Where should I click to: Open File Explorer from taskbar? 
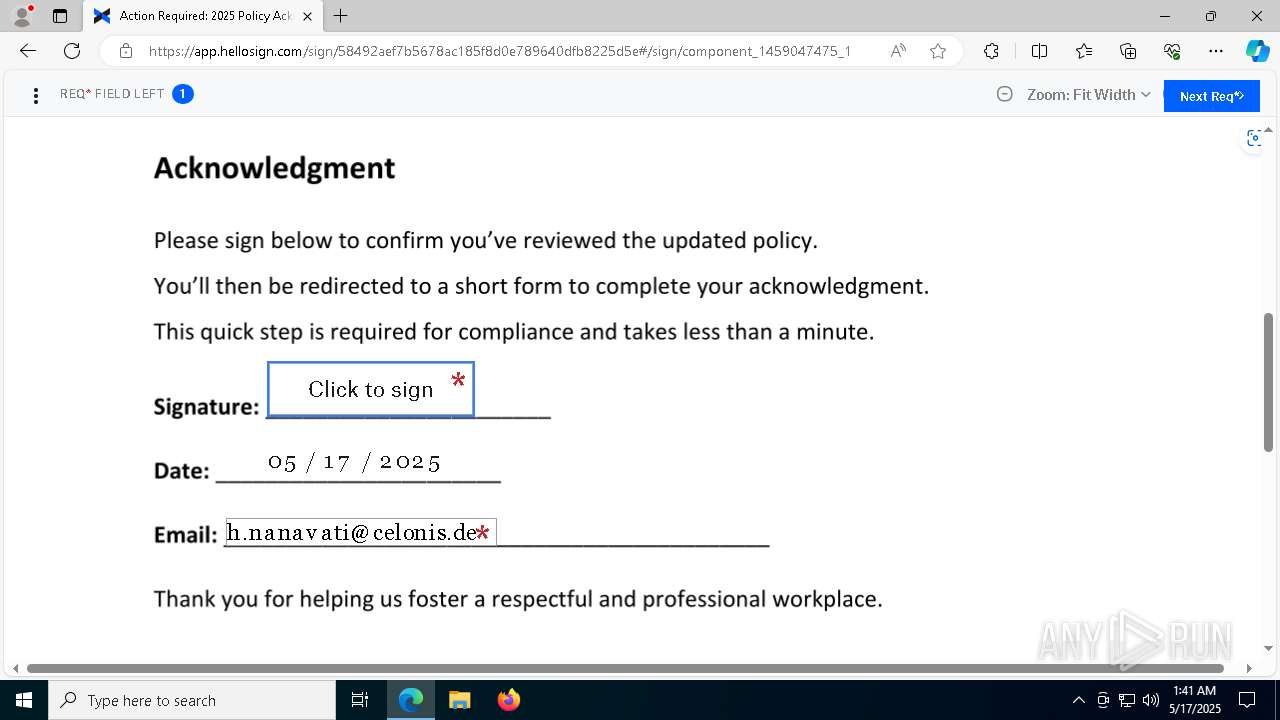pyautogui.click(x=459, y=700)
